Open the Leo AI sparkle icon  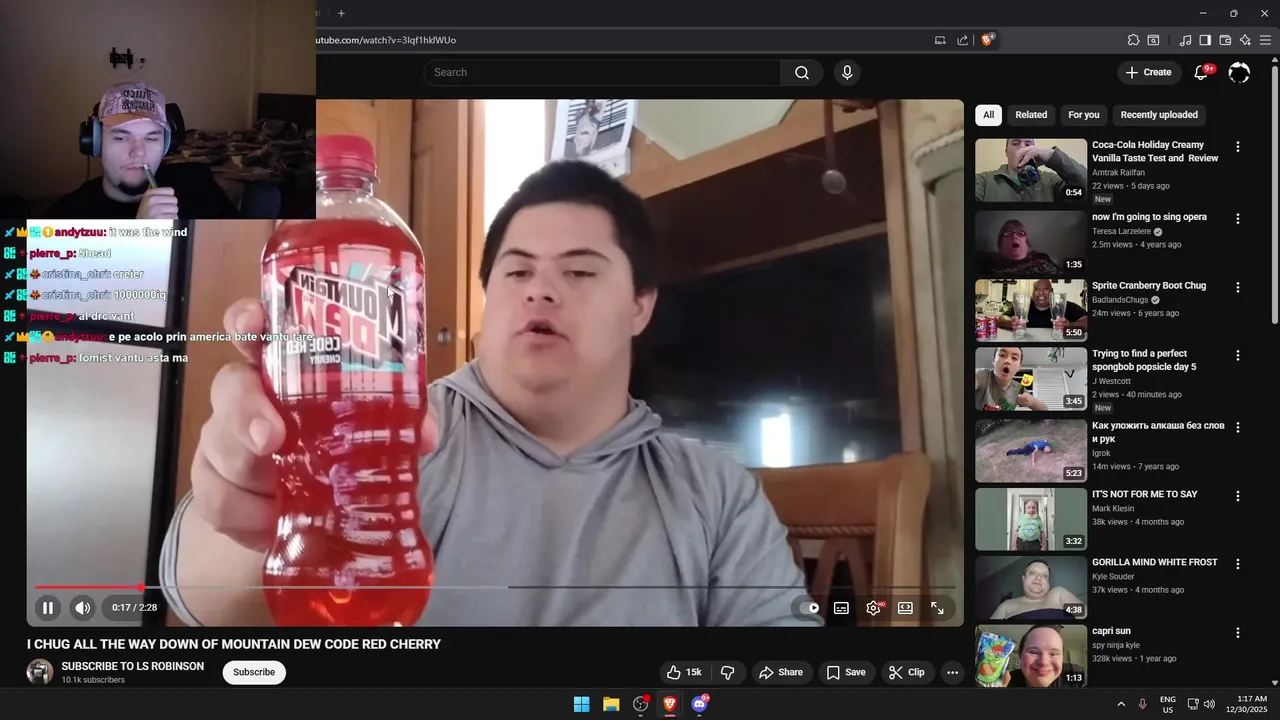tap(1245, 40)
